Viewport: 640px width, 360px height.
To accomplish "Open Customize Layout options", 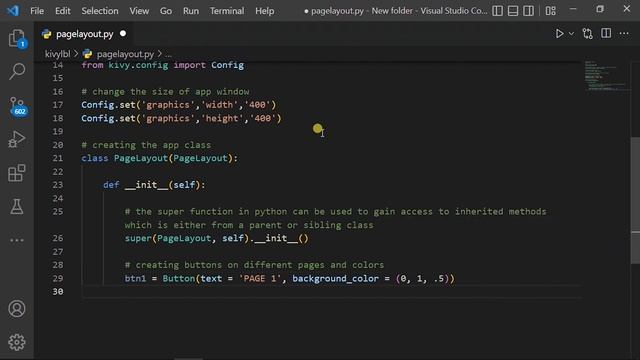I will 550,11.
